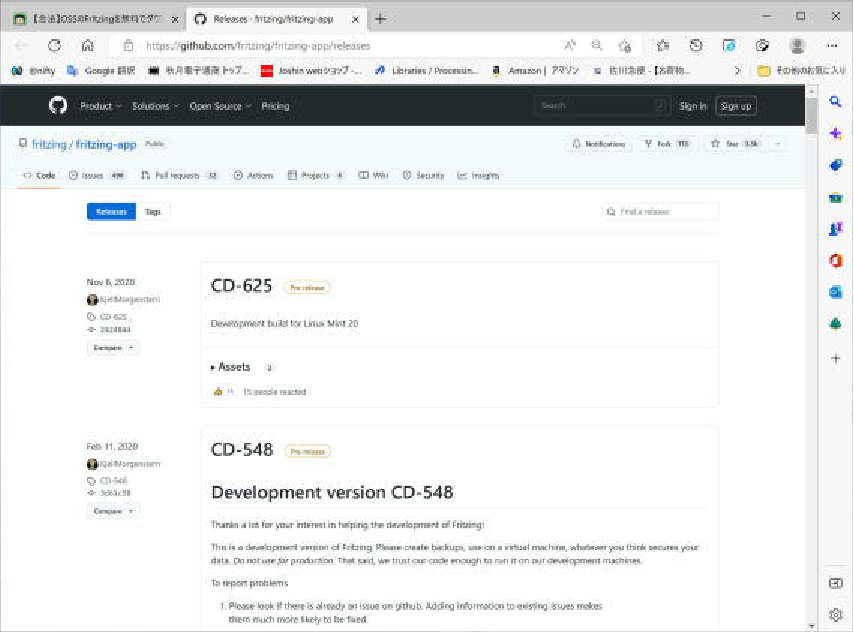Open the fritzing owner link
The image size is (854, 633).
(49, 144)
